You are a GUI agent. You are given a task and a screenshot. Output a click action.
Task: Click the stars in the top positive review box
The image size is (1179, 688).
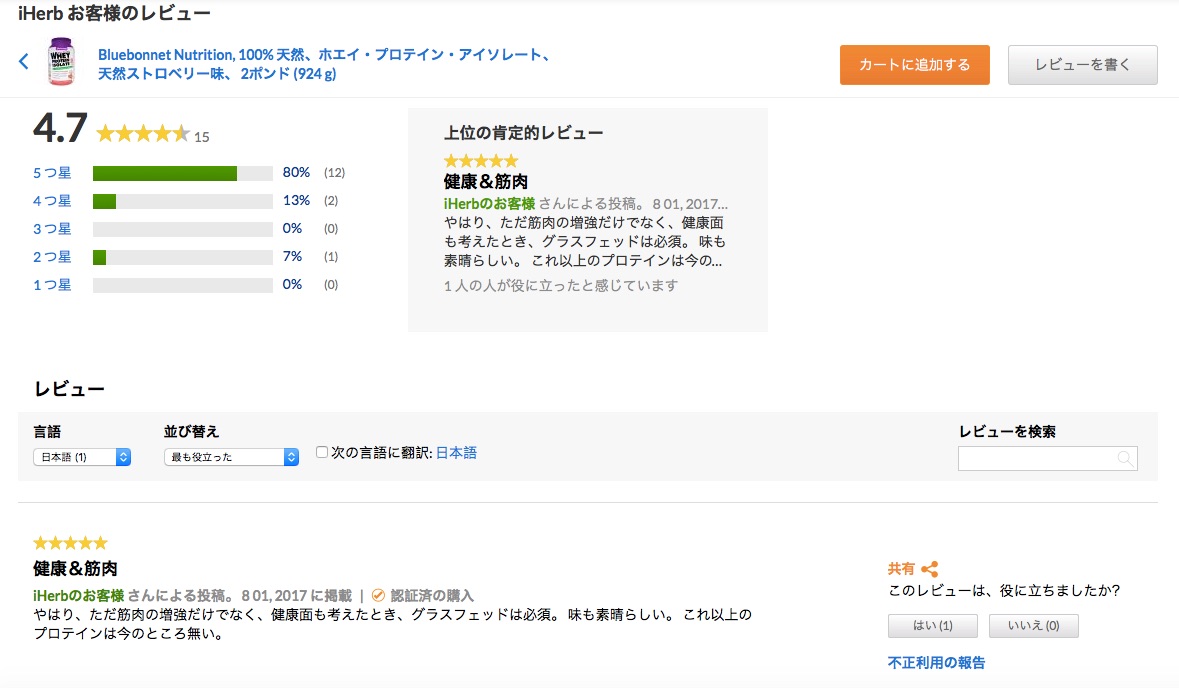(x=481, y=161)
